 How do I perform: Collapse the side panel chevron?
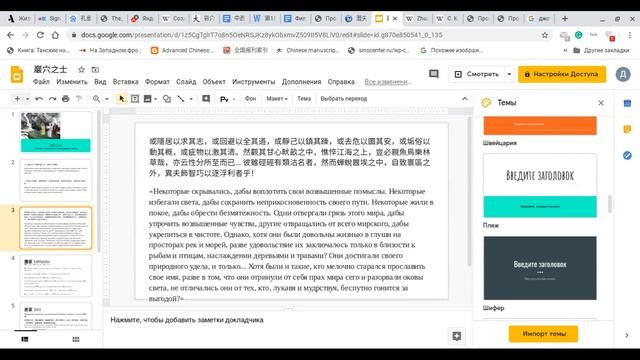pyautogui.click(x=627, y=335)
